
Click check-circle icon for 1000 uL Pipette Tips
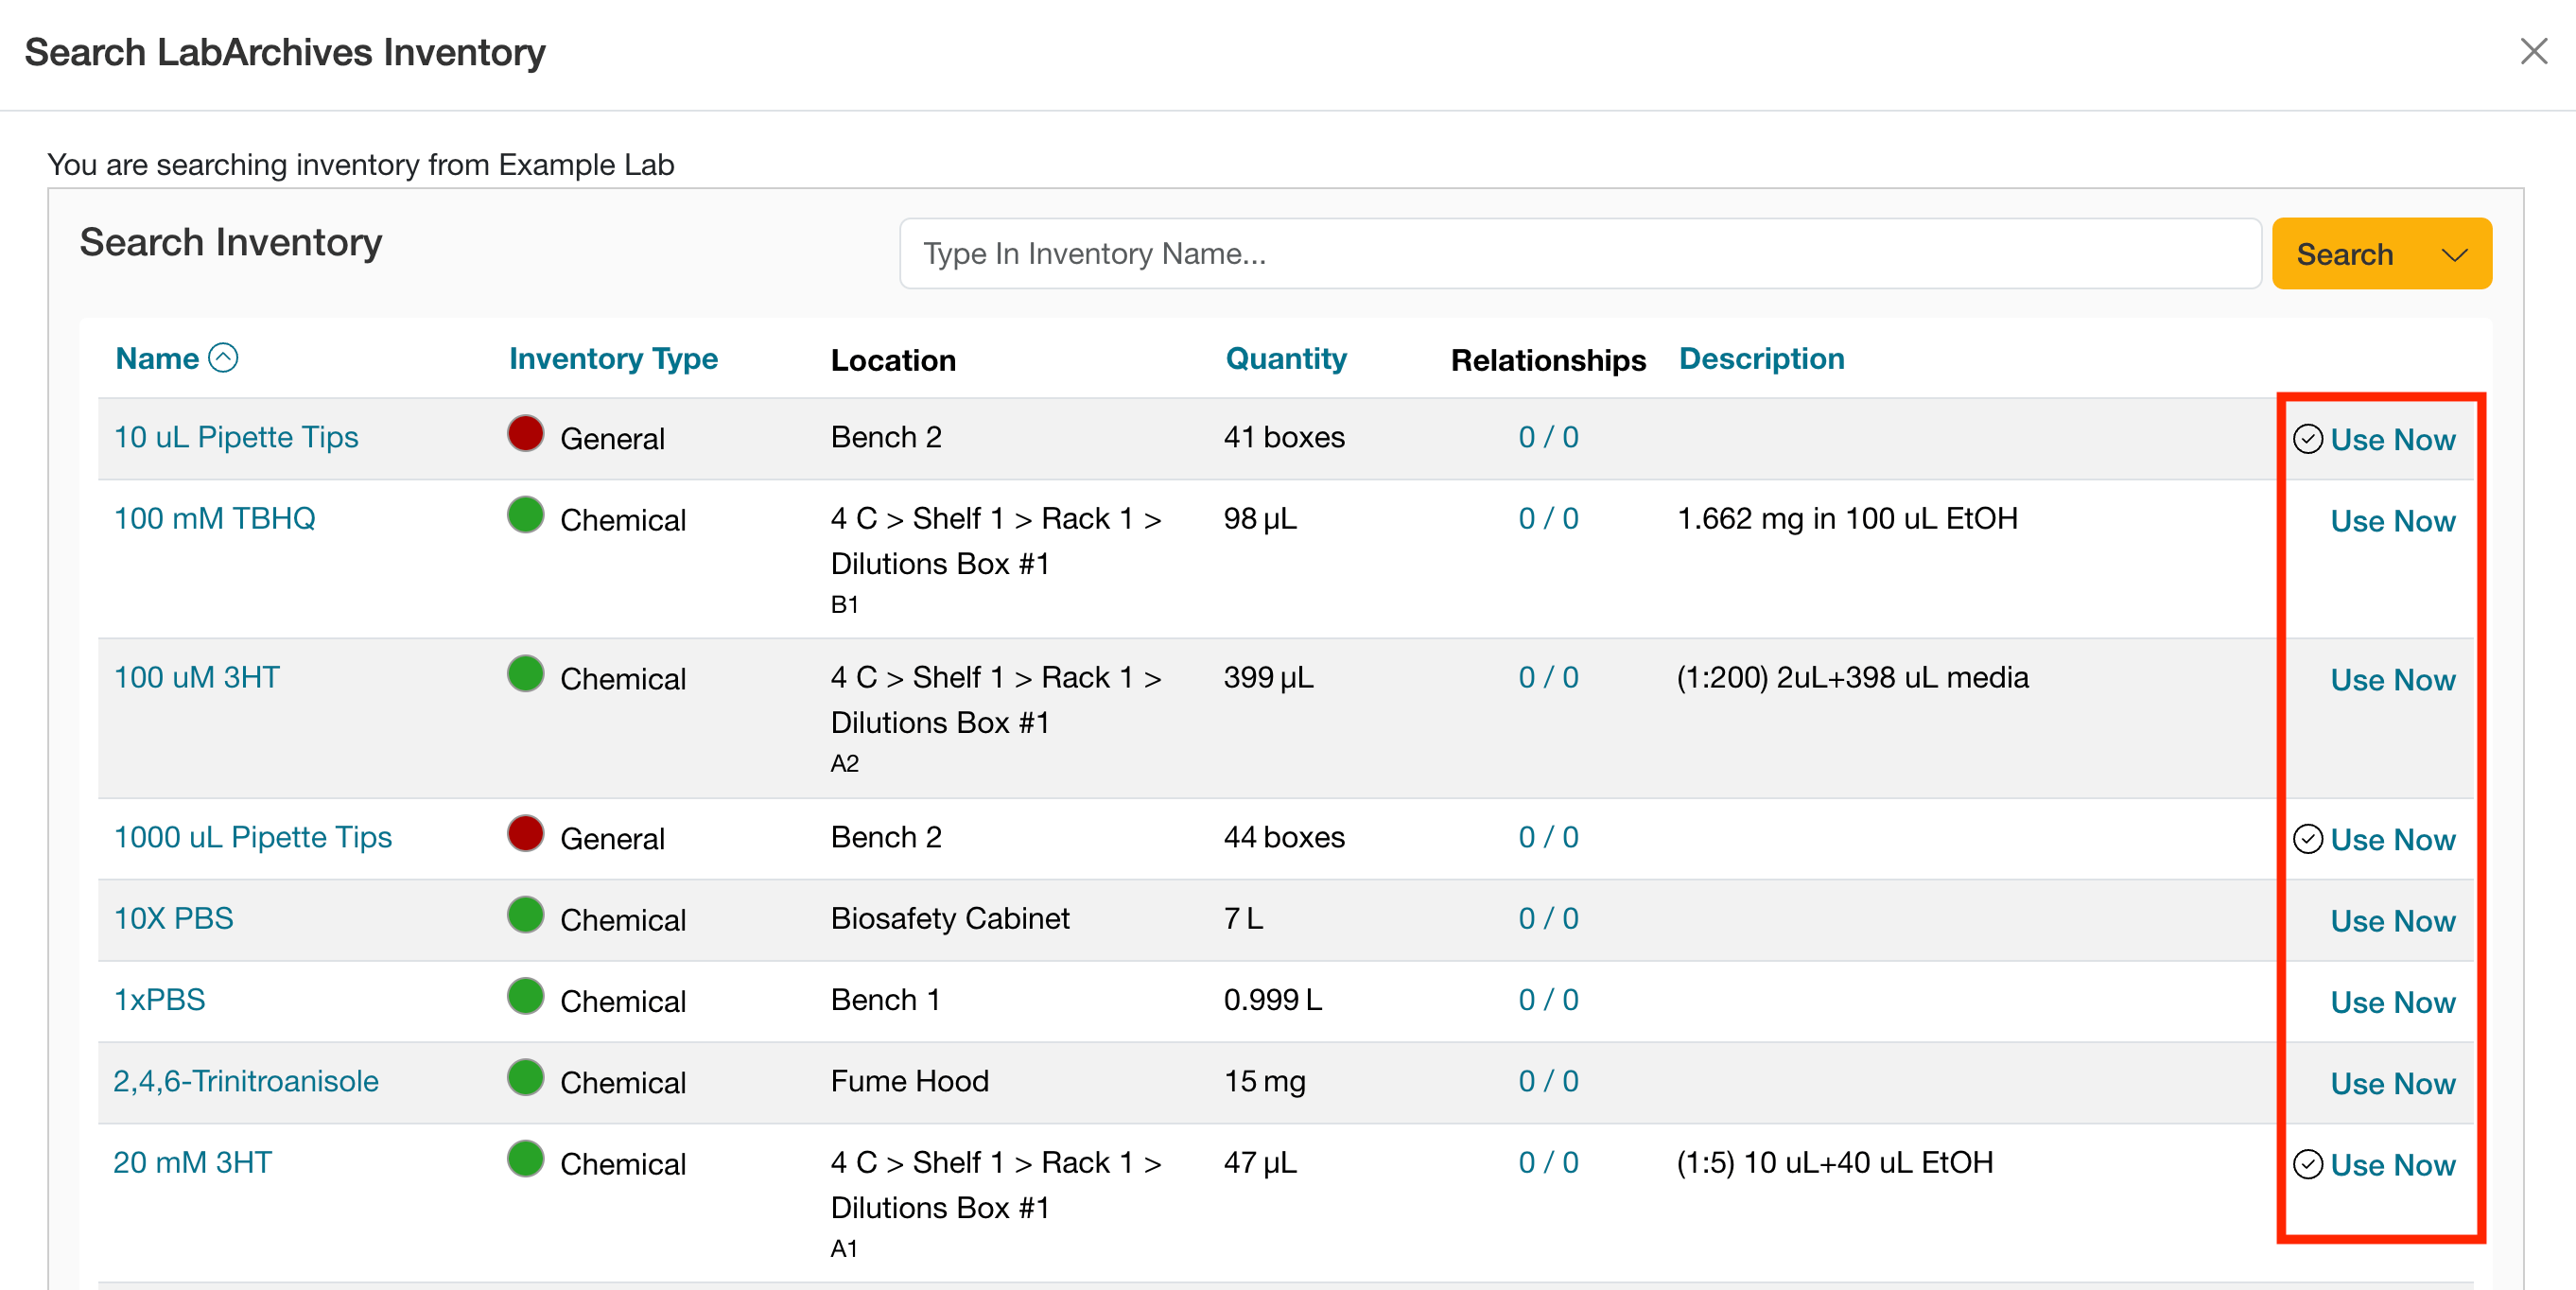2307,839
